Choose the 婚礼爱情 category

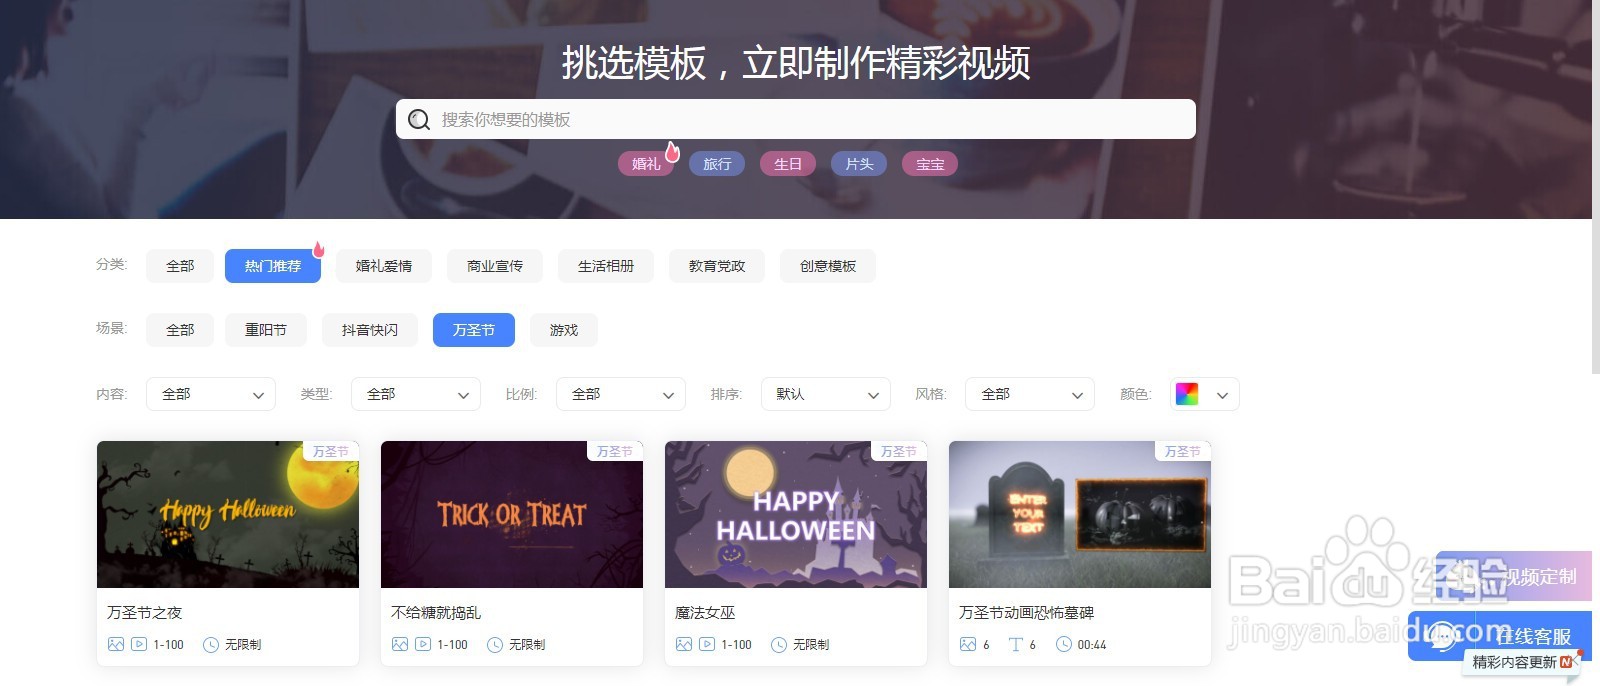coord(384,266)
